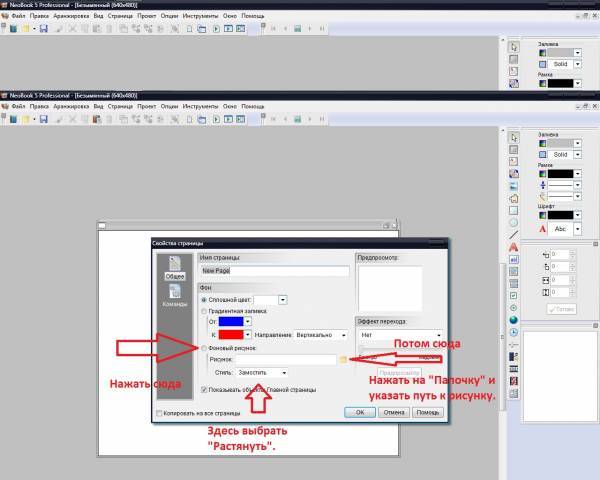Click the folder icon next to Рисунок field
This screenshot has width=600, height=480.
pyautogui.click(x=342, y=358)
